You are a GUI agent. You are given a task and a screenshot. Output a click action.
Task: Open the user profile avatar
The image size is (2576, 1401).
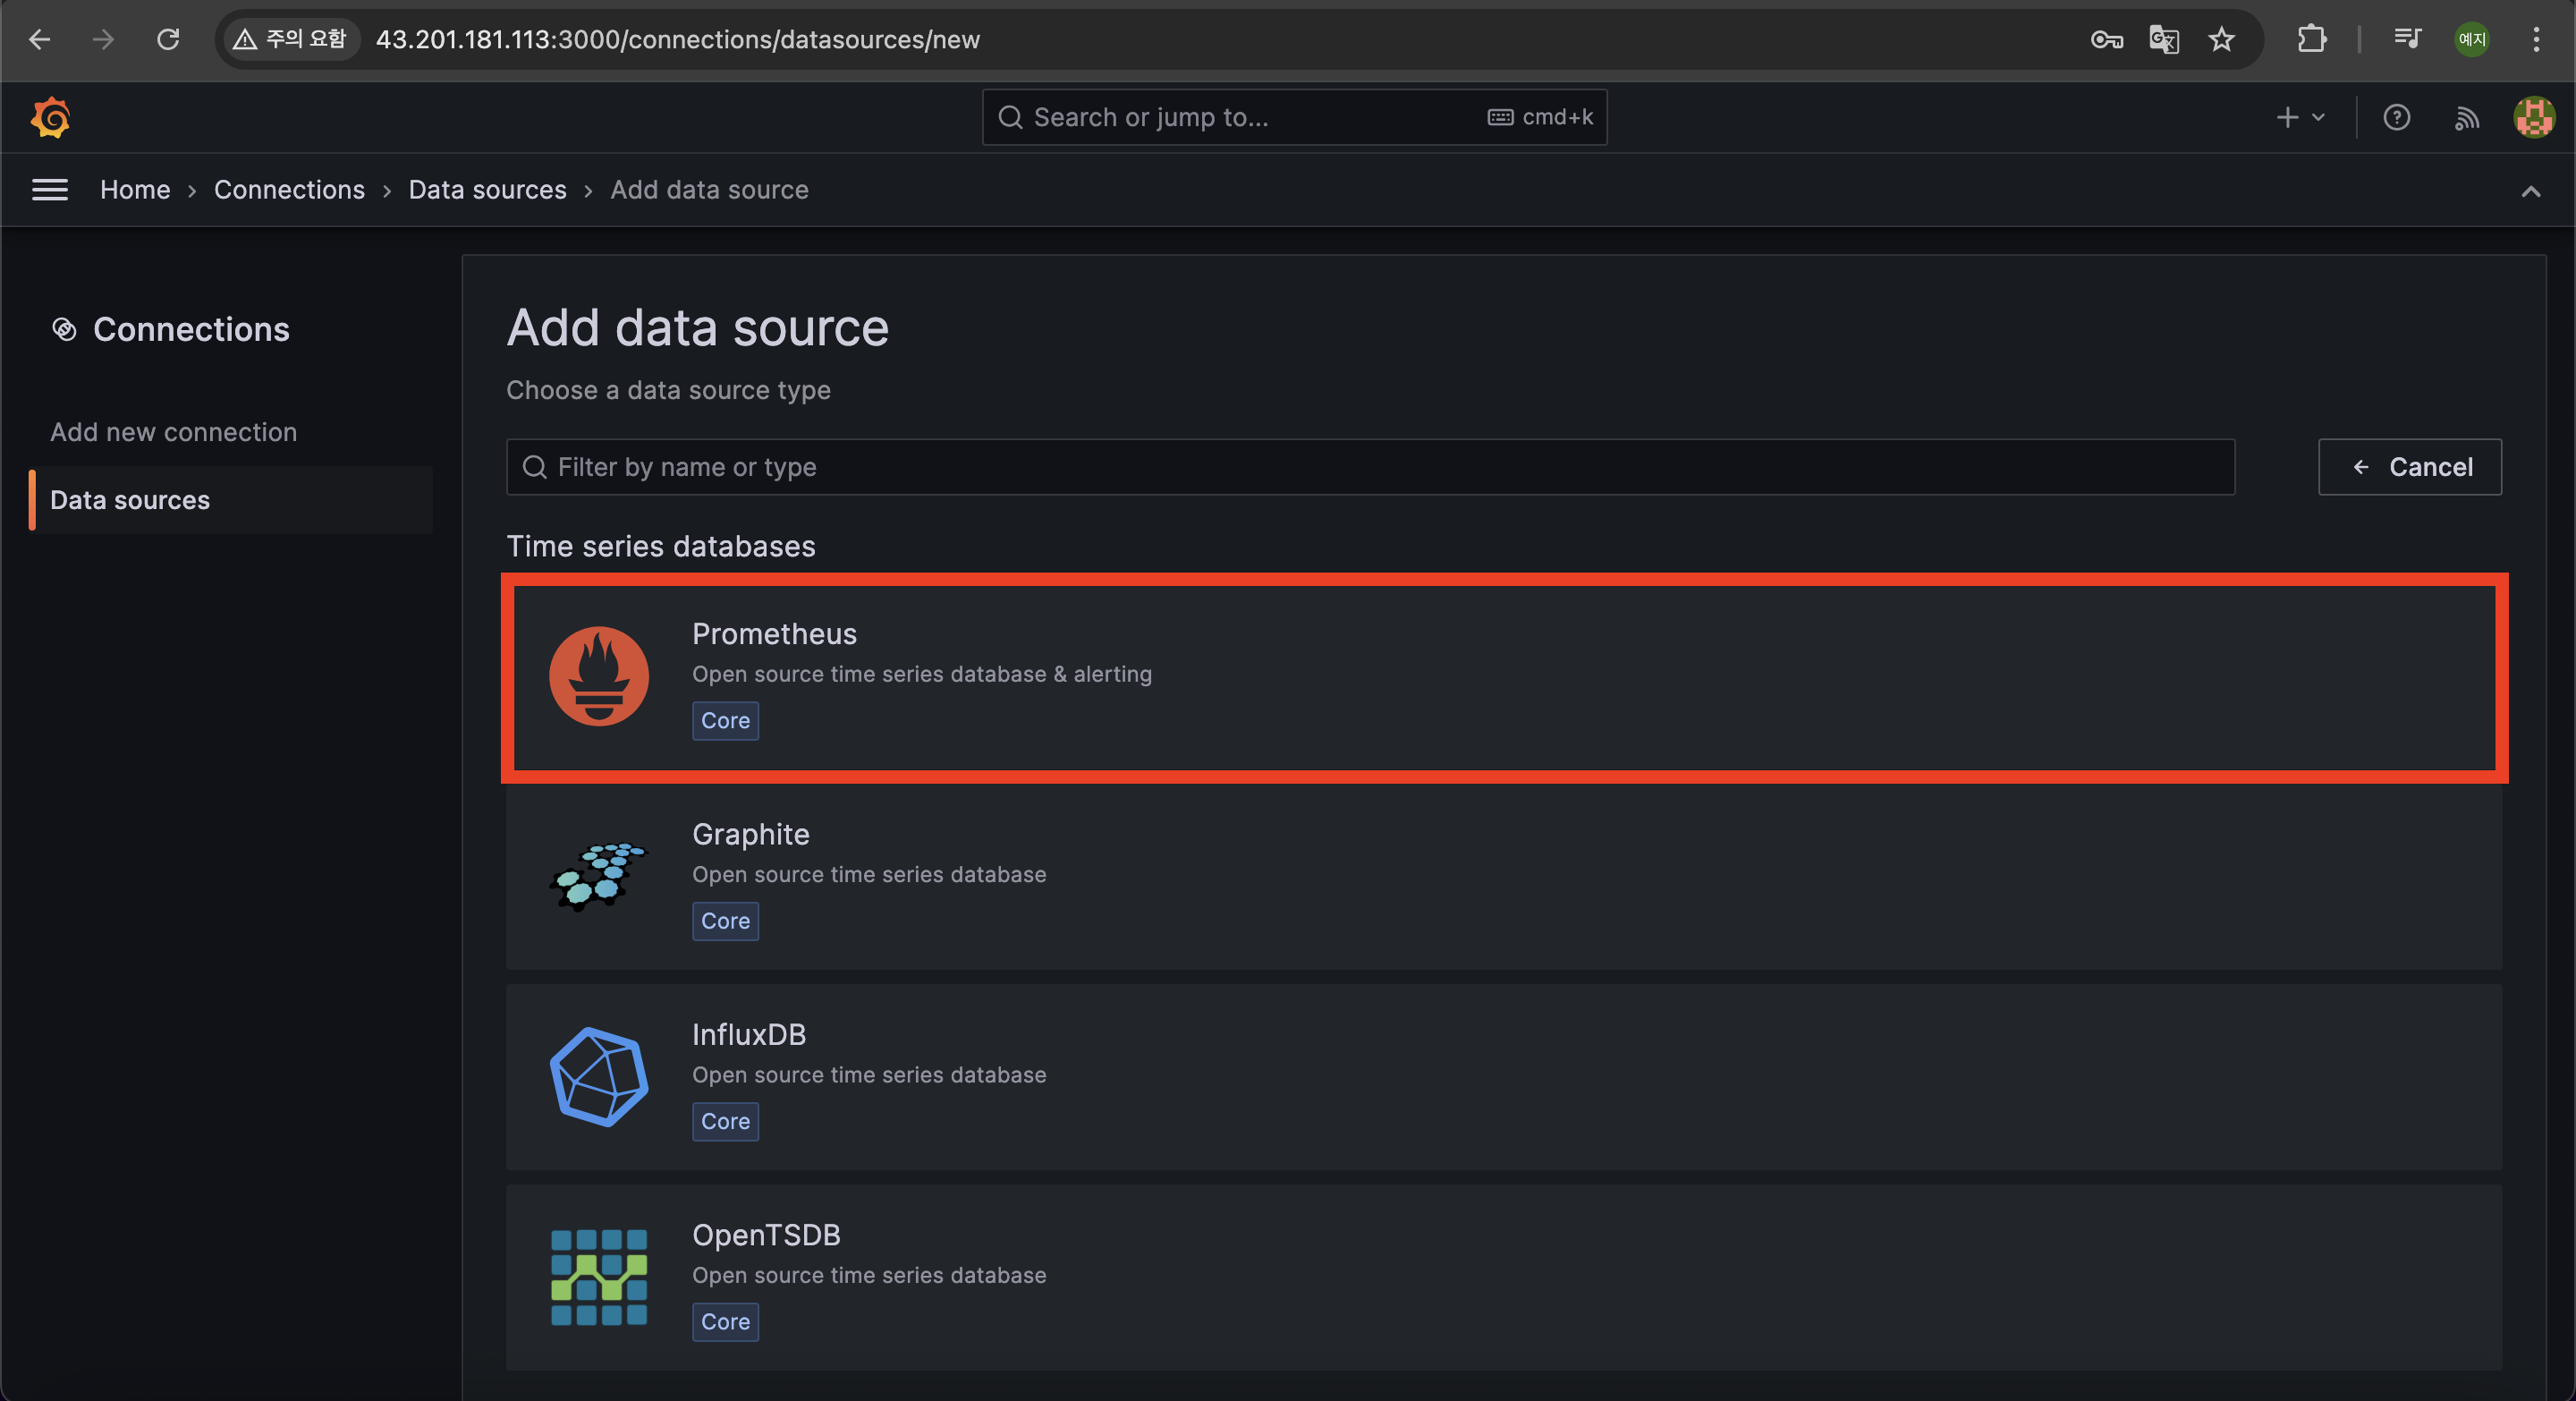(x=2534, y=118)
